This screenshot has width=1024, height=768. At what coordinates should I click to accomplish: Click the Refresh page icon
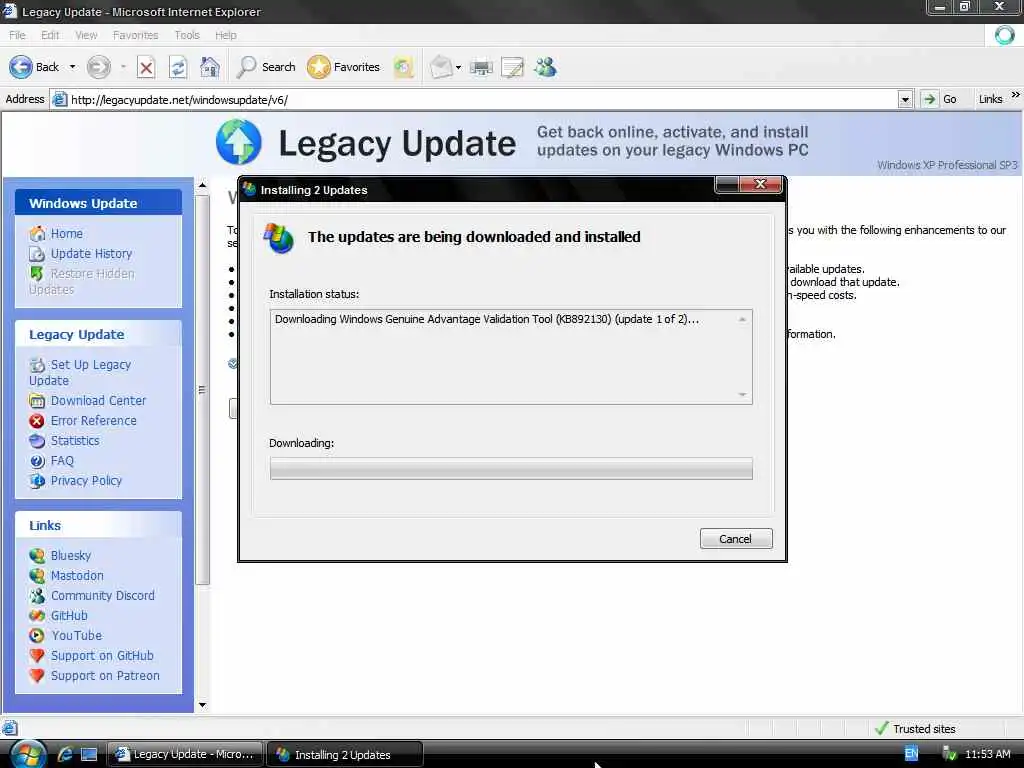point(178,67)
